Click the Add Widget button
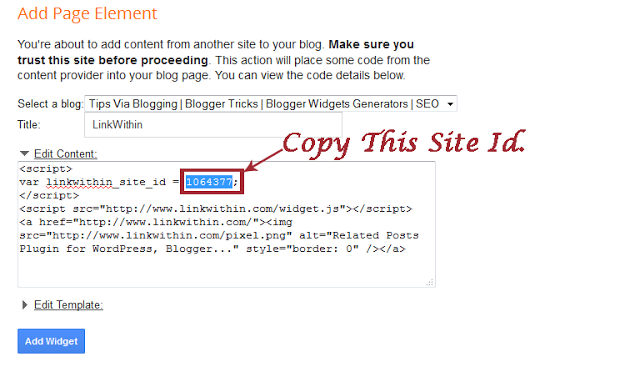The width and height of the screenshot is (640, 372). [x=51, y=341]
